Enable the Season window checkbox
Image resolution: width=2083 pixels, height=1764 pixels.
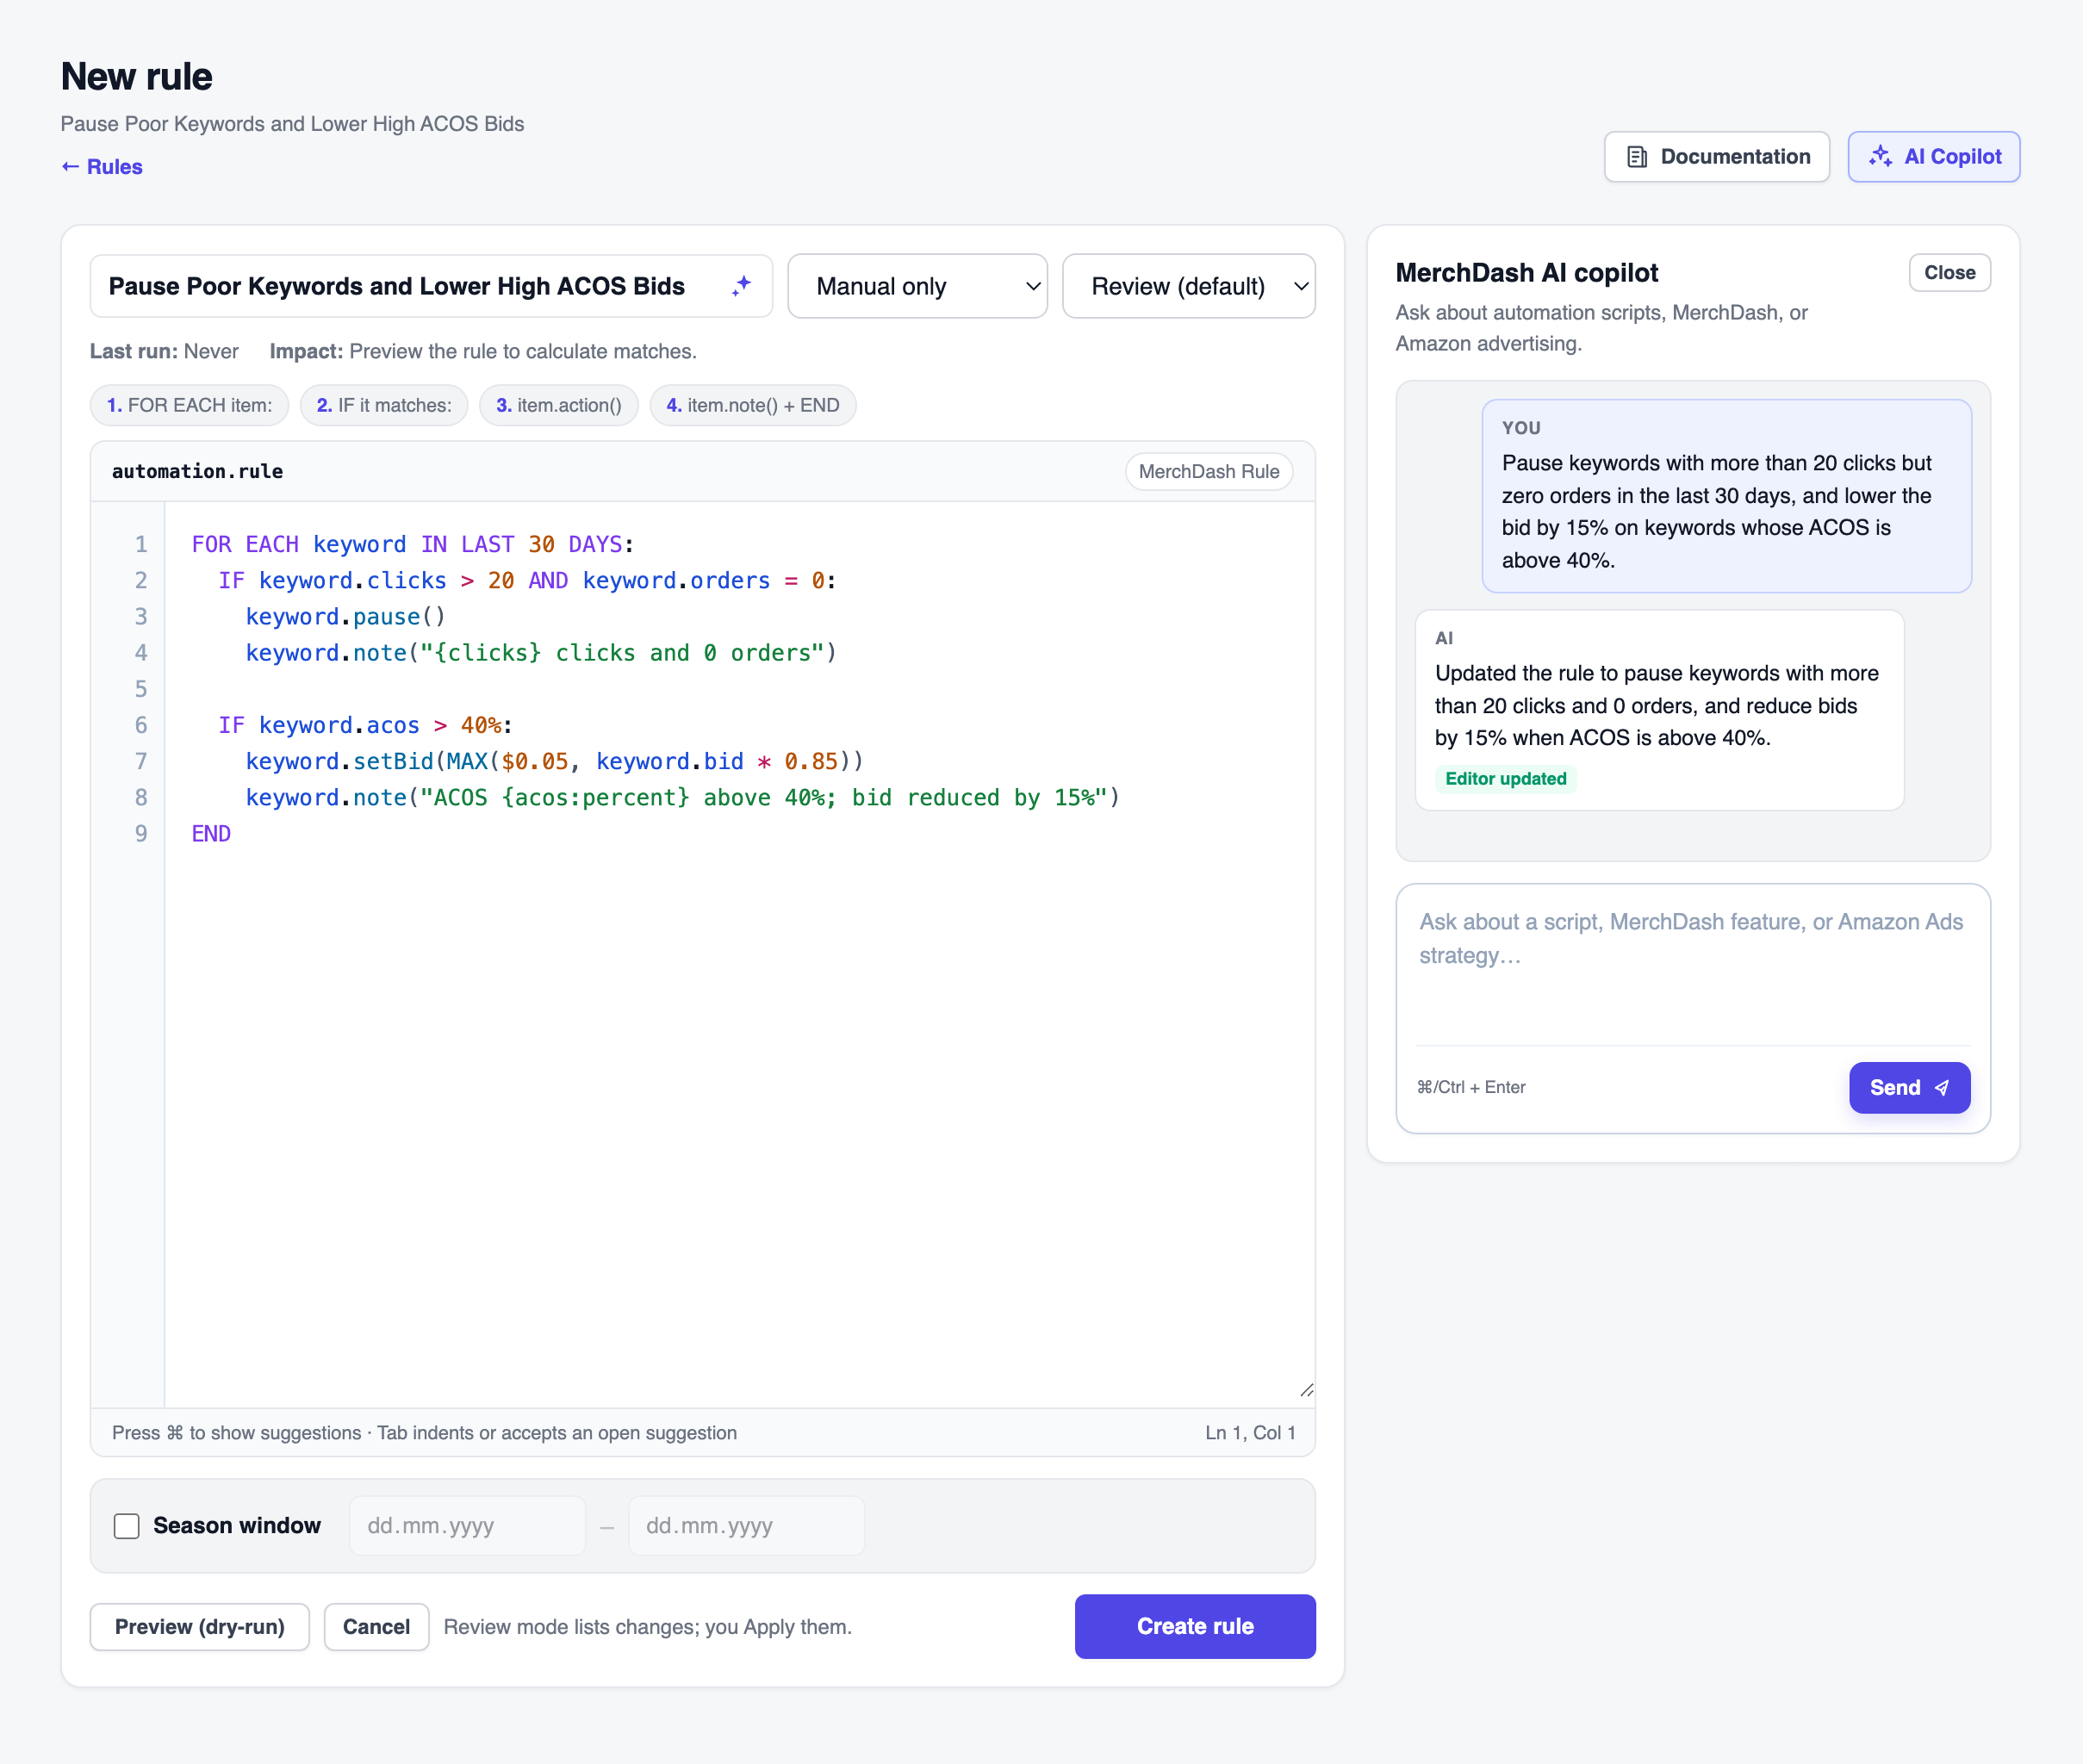click(127, 1526)
